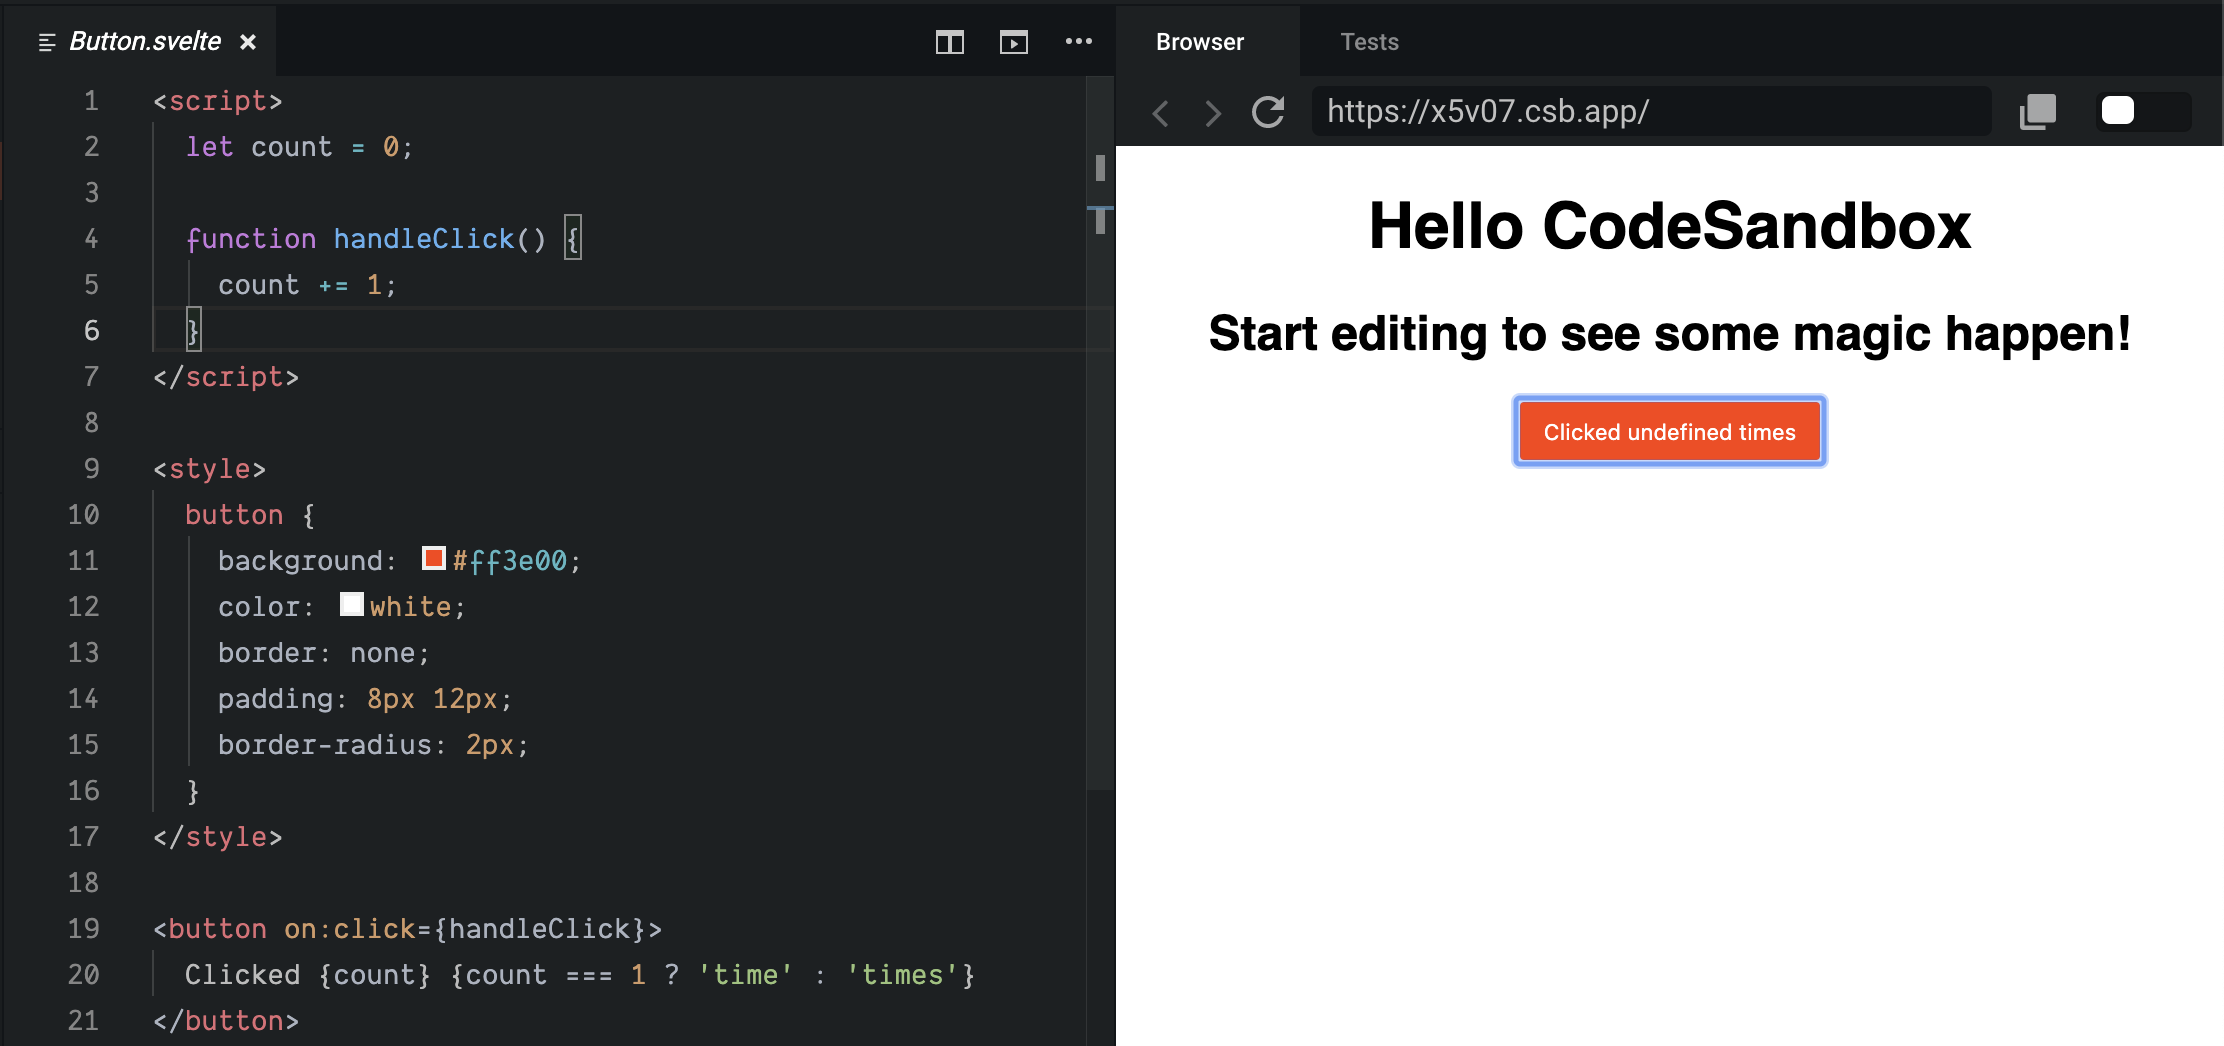Click '#ff3e00' hex value text
Viewport: 2224px width, 1046px height.
(510, 561)
